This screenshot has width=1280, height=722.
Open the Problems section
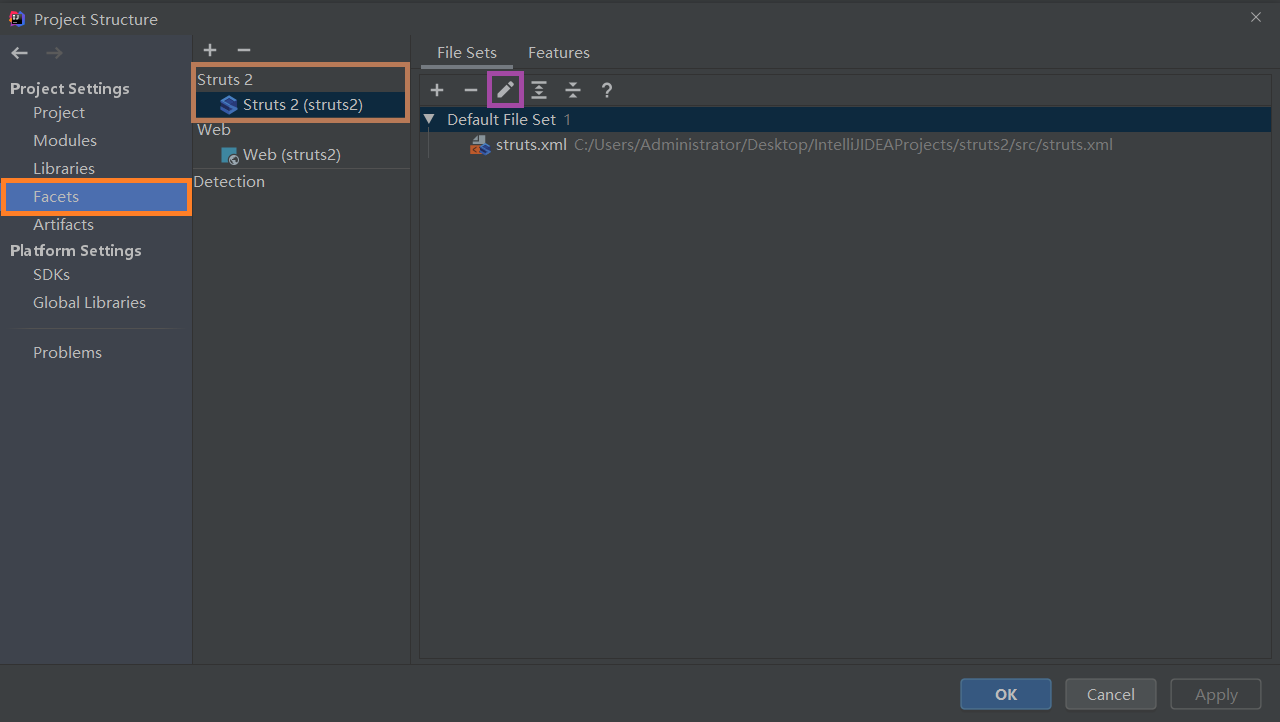click(x=67, y=353)
